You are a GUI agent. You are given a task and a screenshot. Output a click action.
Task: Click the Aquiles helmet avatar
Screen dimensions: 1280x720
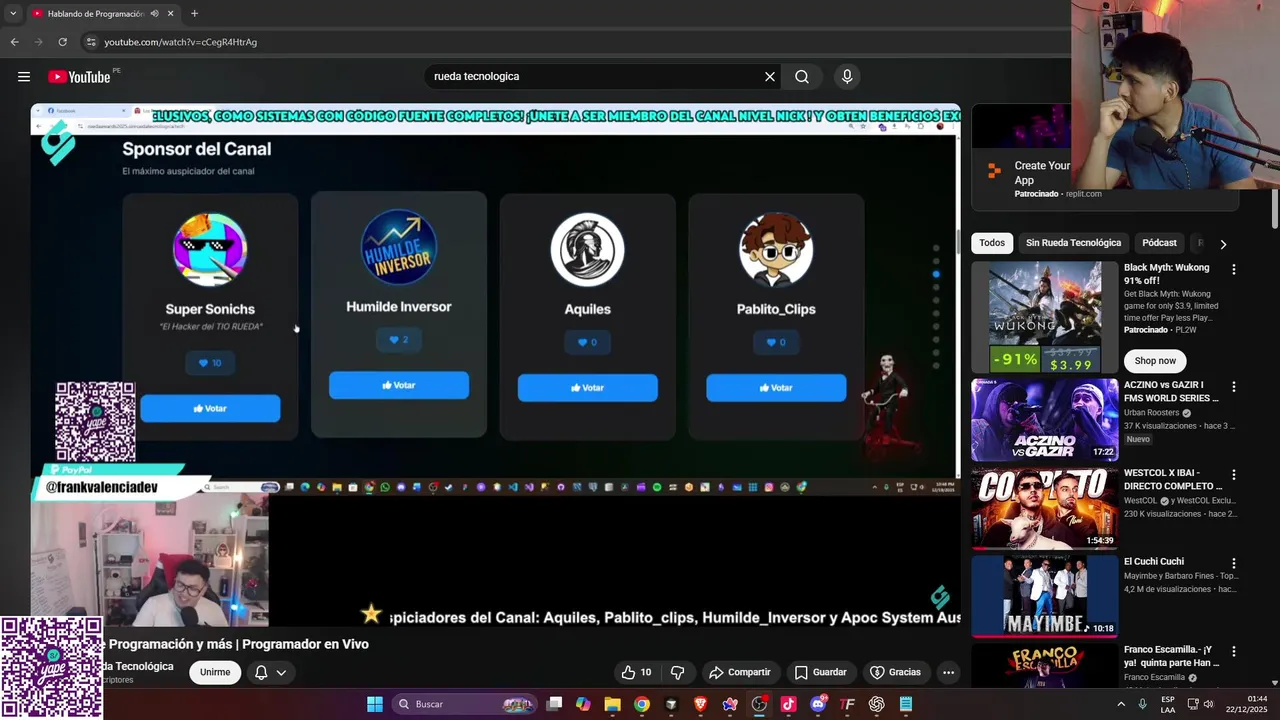point(587,250)
